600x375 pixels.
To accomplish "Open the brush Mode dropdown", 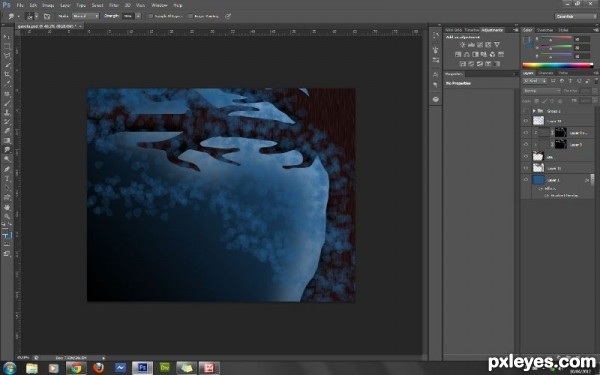I will [85, 16].
